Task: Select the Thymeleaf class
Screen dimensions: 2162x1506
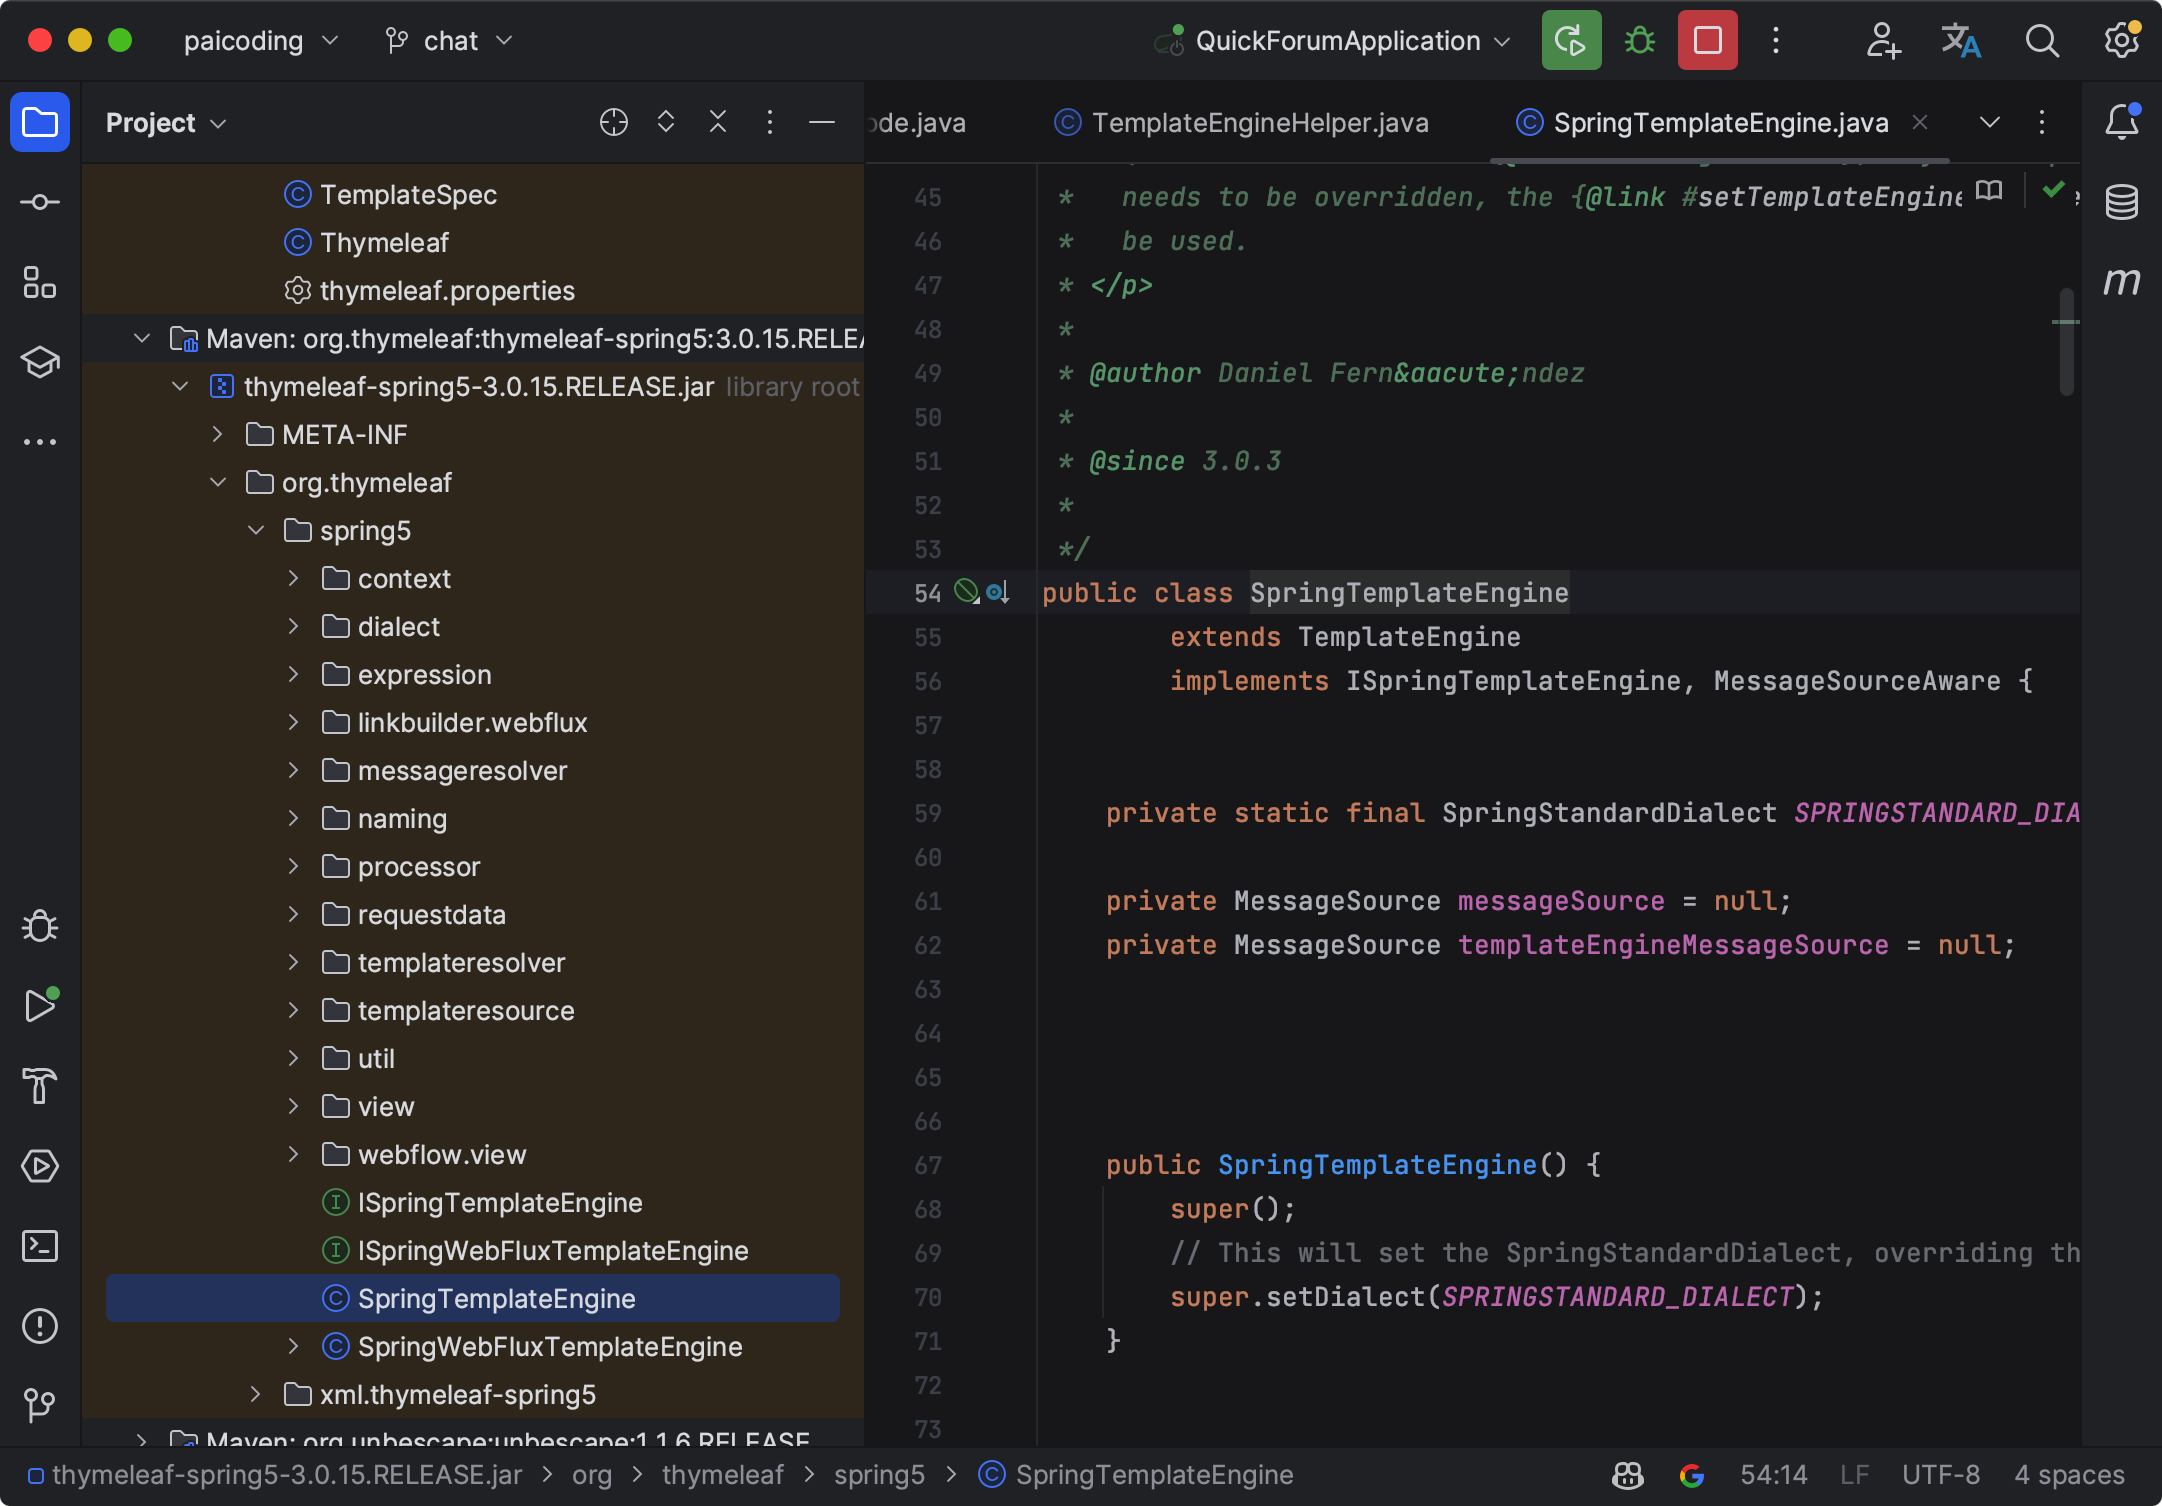Action: point(384,243)
